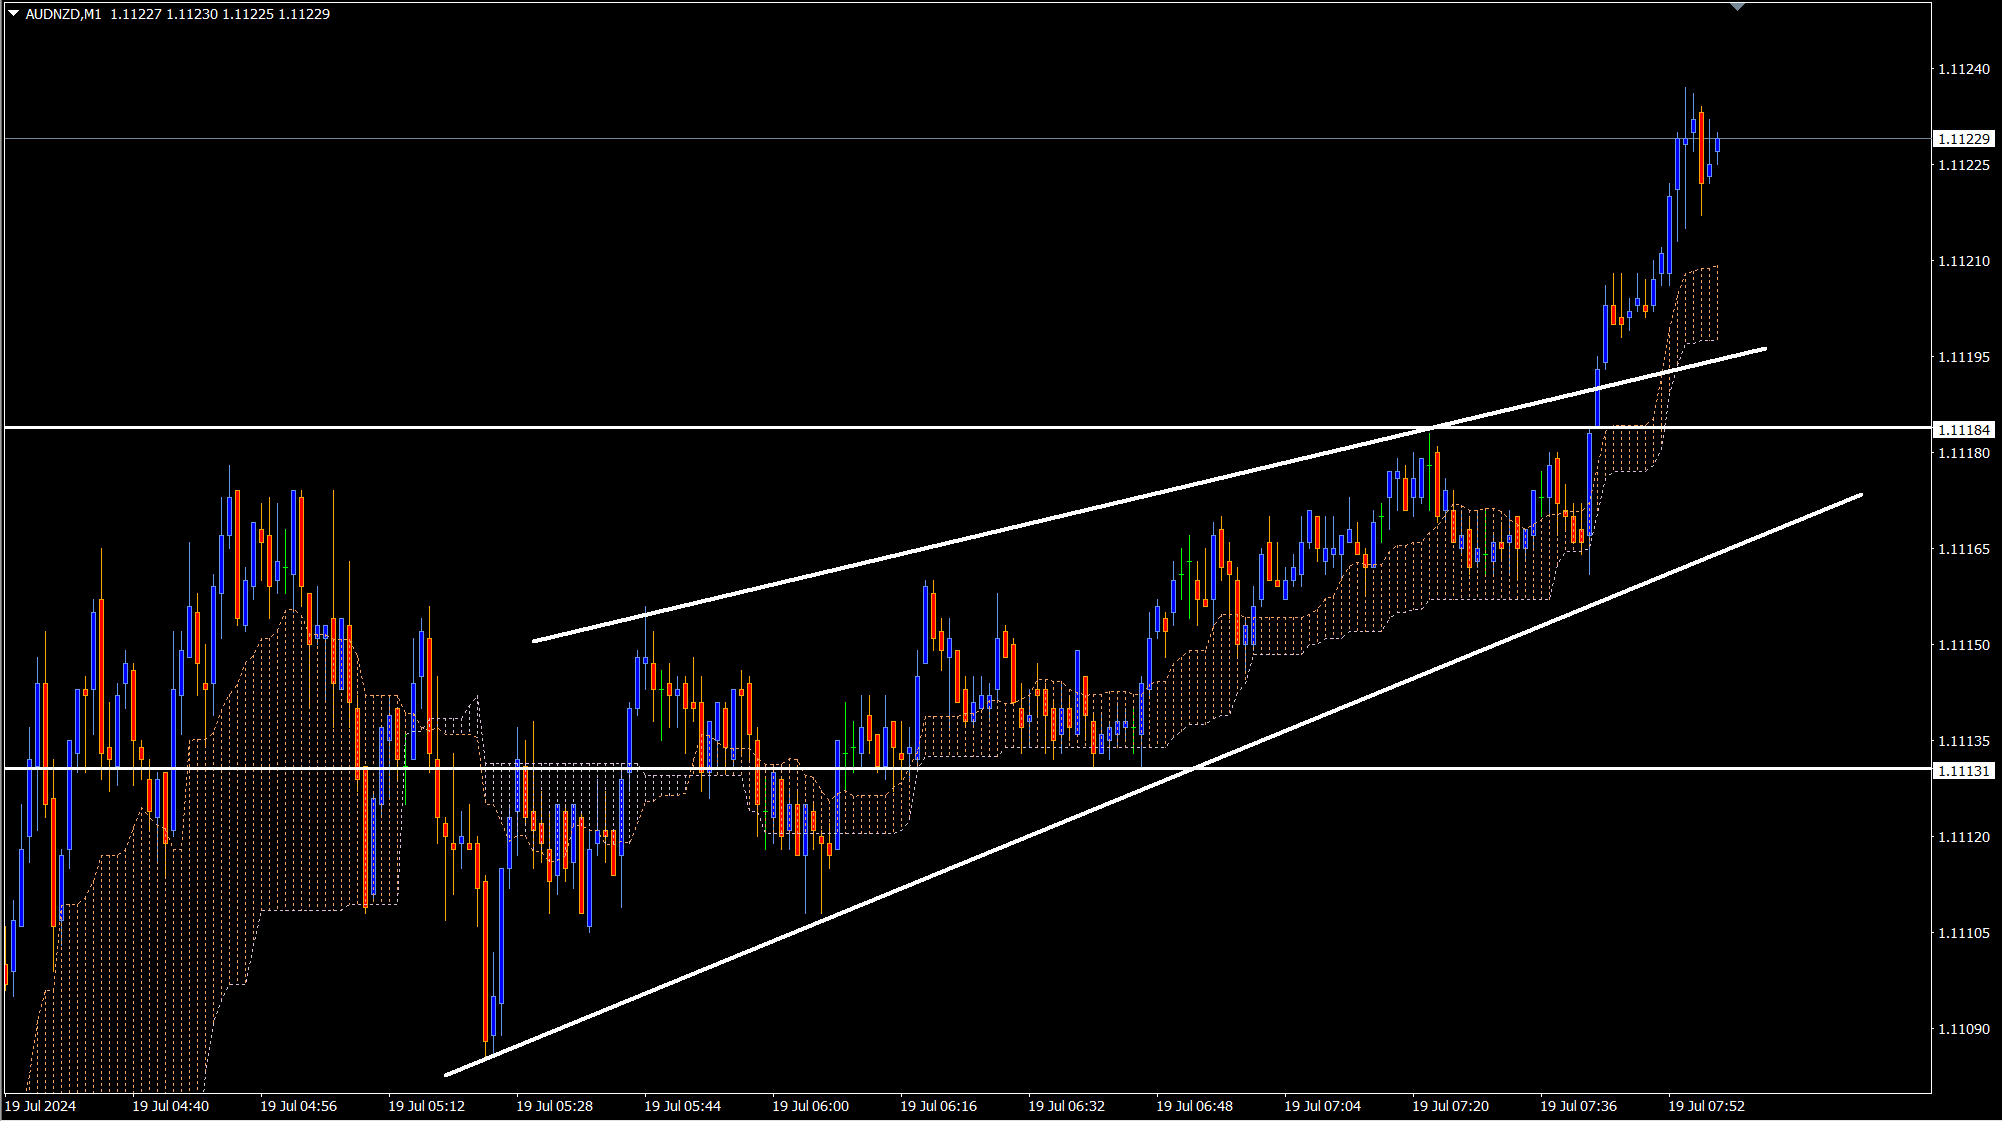Select the 1.11131 horizontal line price tag
2002x1121 pixels.
tap(1964, 771)
